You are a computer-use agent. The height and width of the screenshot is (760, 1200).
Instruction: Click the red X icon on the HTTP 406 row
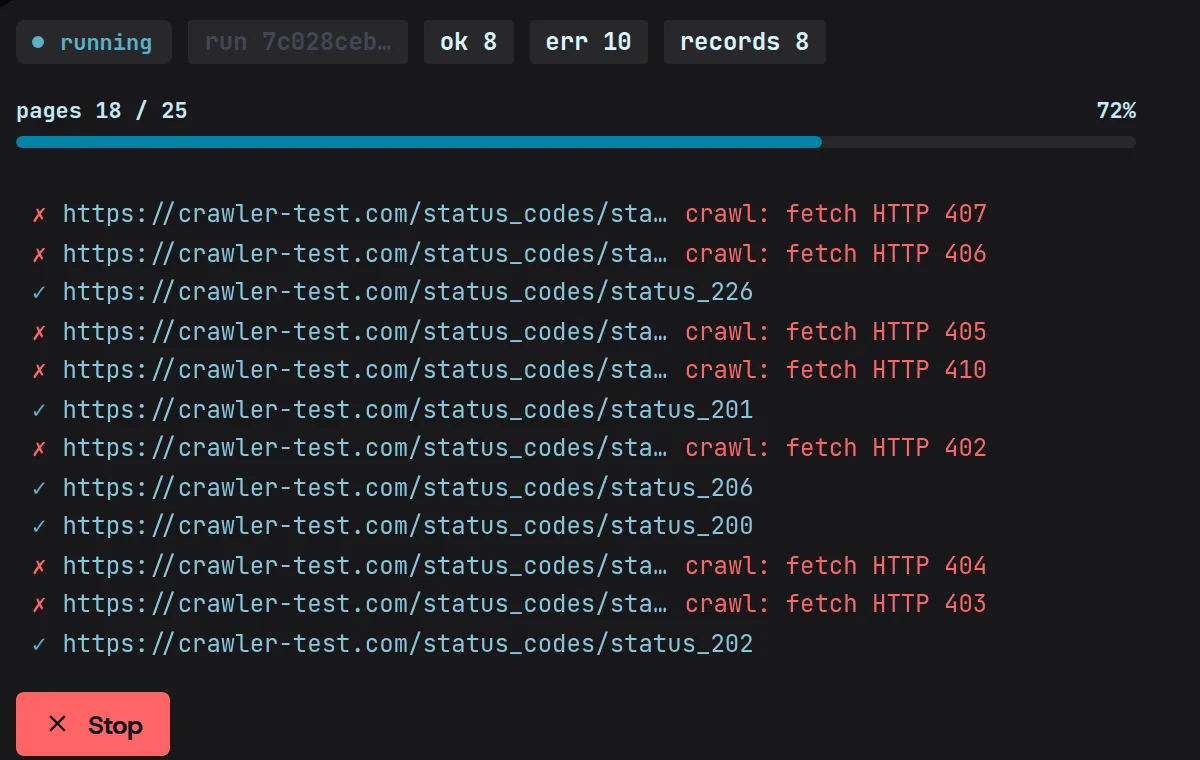[x=39, y=253]
